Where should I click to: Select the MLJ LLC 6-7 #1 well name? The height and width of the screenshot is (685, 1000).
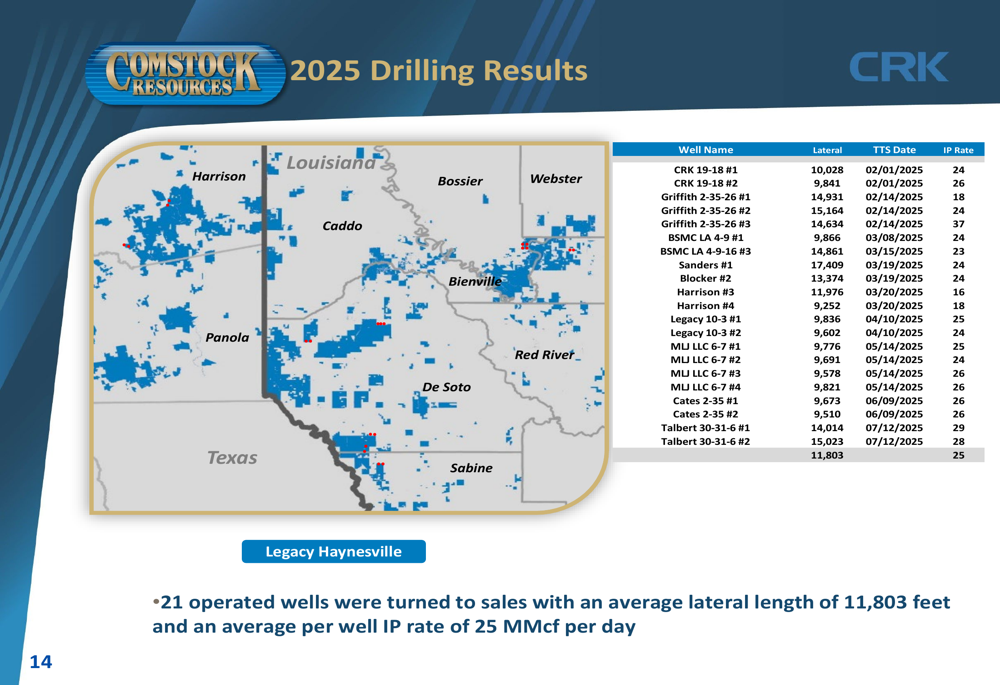click(705, 346)
